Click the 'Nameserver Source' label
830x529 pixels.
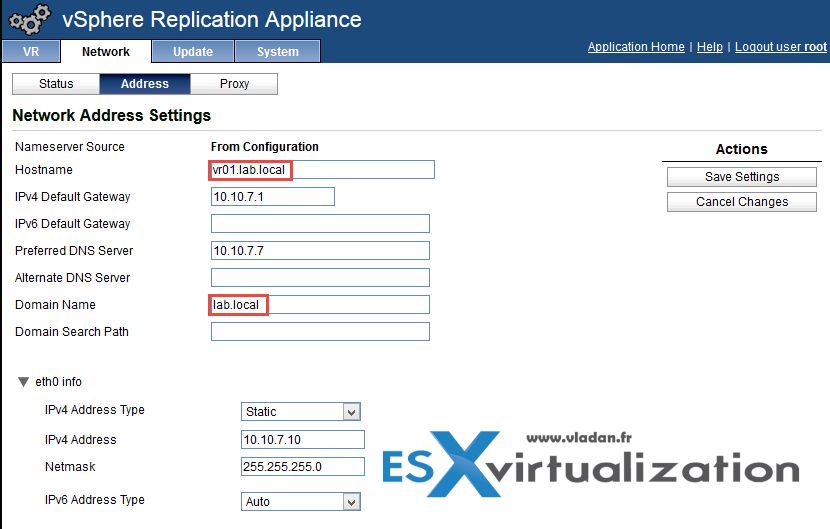(x=70, y=147)
